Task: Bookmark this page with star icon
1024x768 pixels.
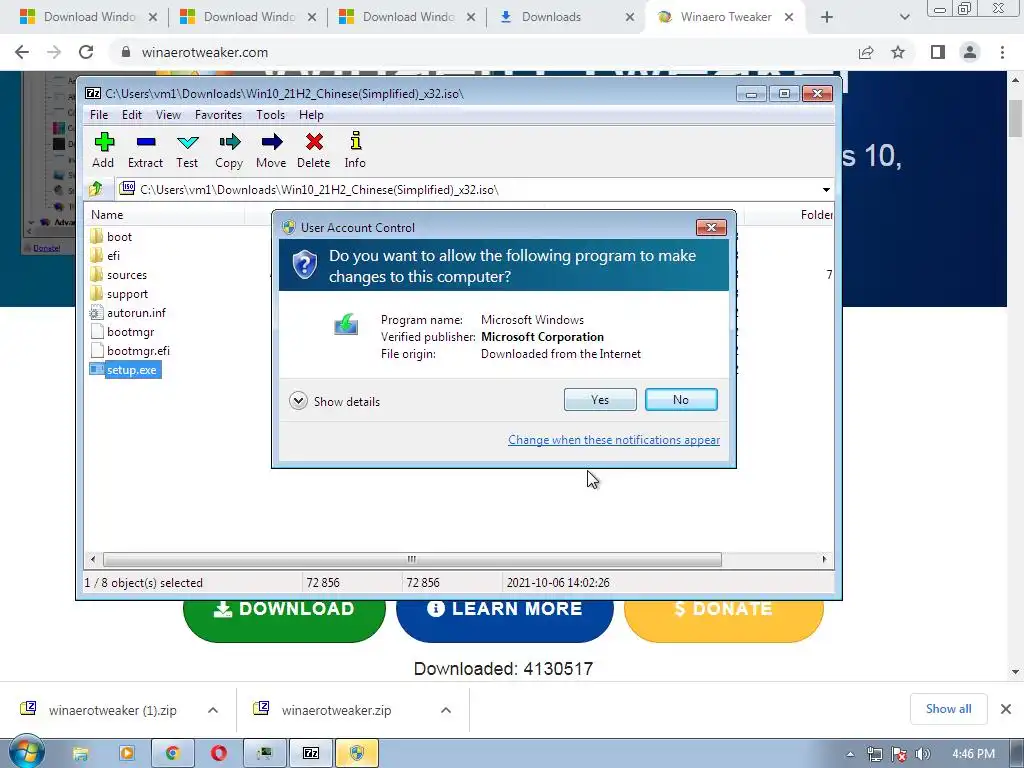Action: point(898,52)
